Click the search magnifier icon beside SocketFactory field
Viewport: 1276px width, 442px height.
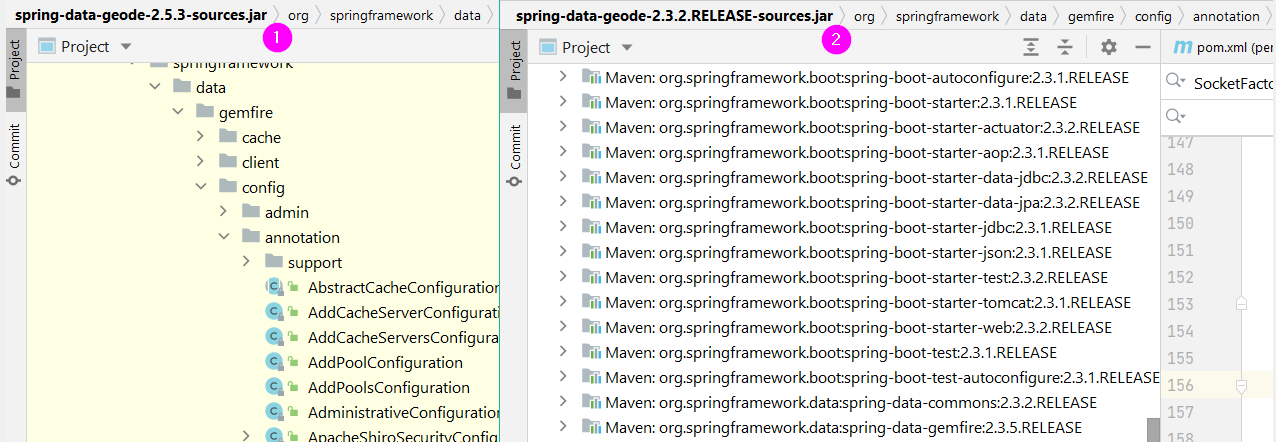coord(1176,82)
